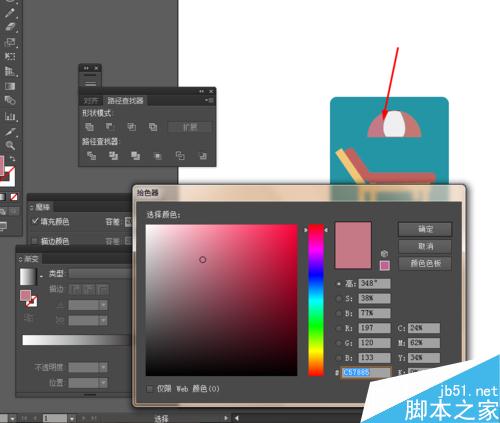
Task: Click the rainbow hue slider strip
Action: point(316,300)
